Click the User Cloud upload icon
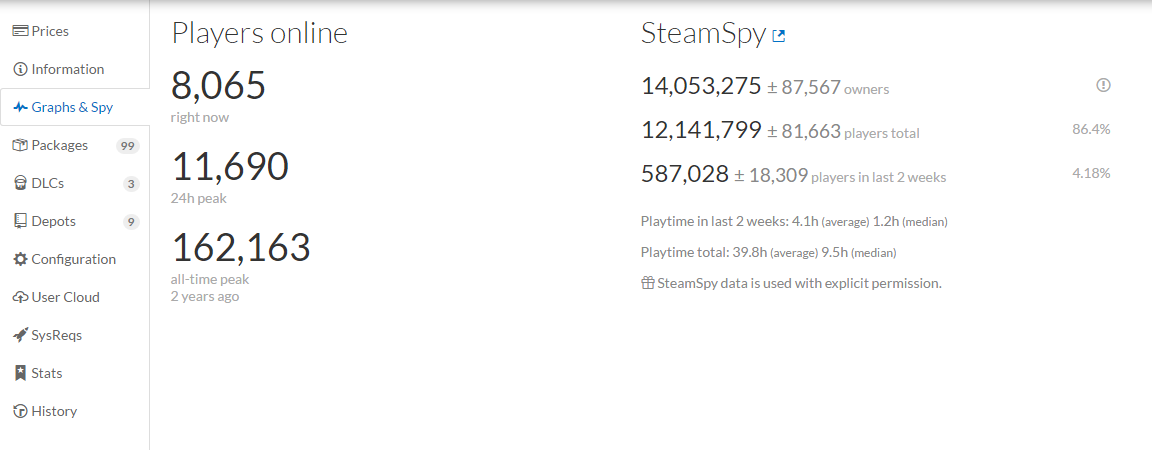The width and height of the screenshot is (1152, 465). tap(20, 297)
